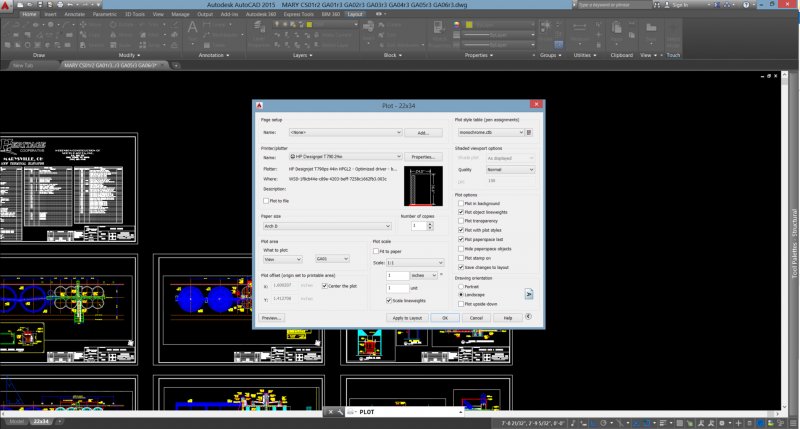Open the What to plot dropdown showing View
Viewport: 800px width, 429px height.
click(282, 259)
